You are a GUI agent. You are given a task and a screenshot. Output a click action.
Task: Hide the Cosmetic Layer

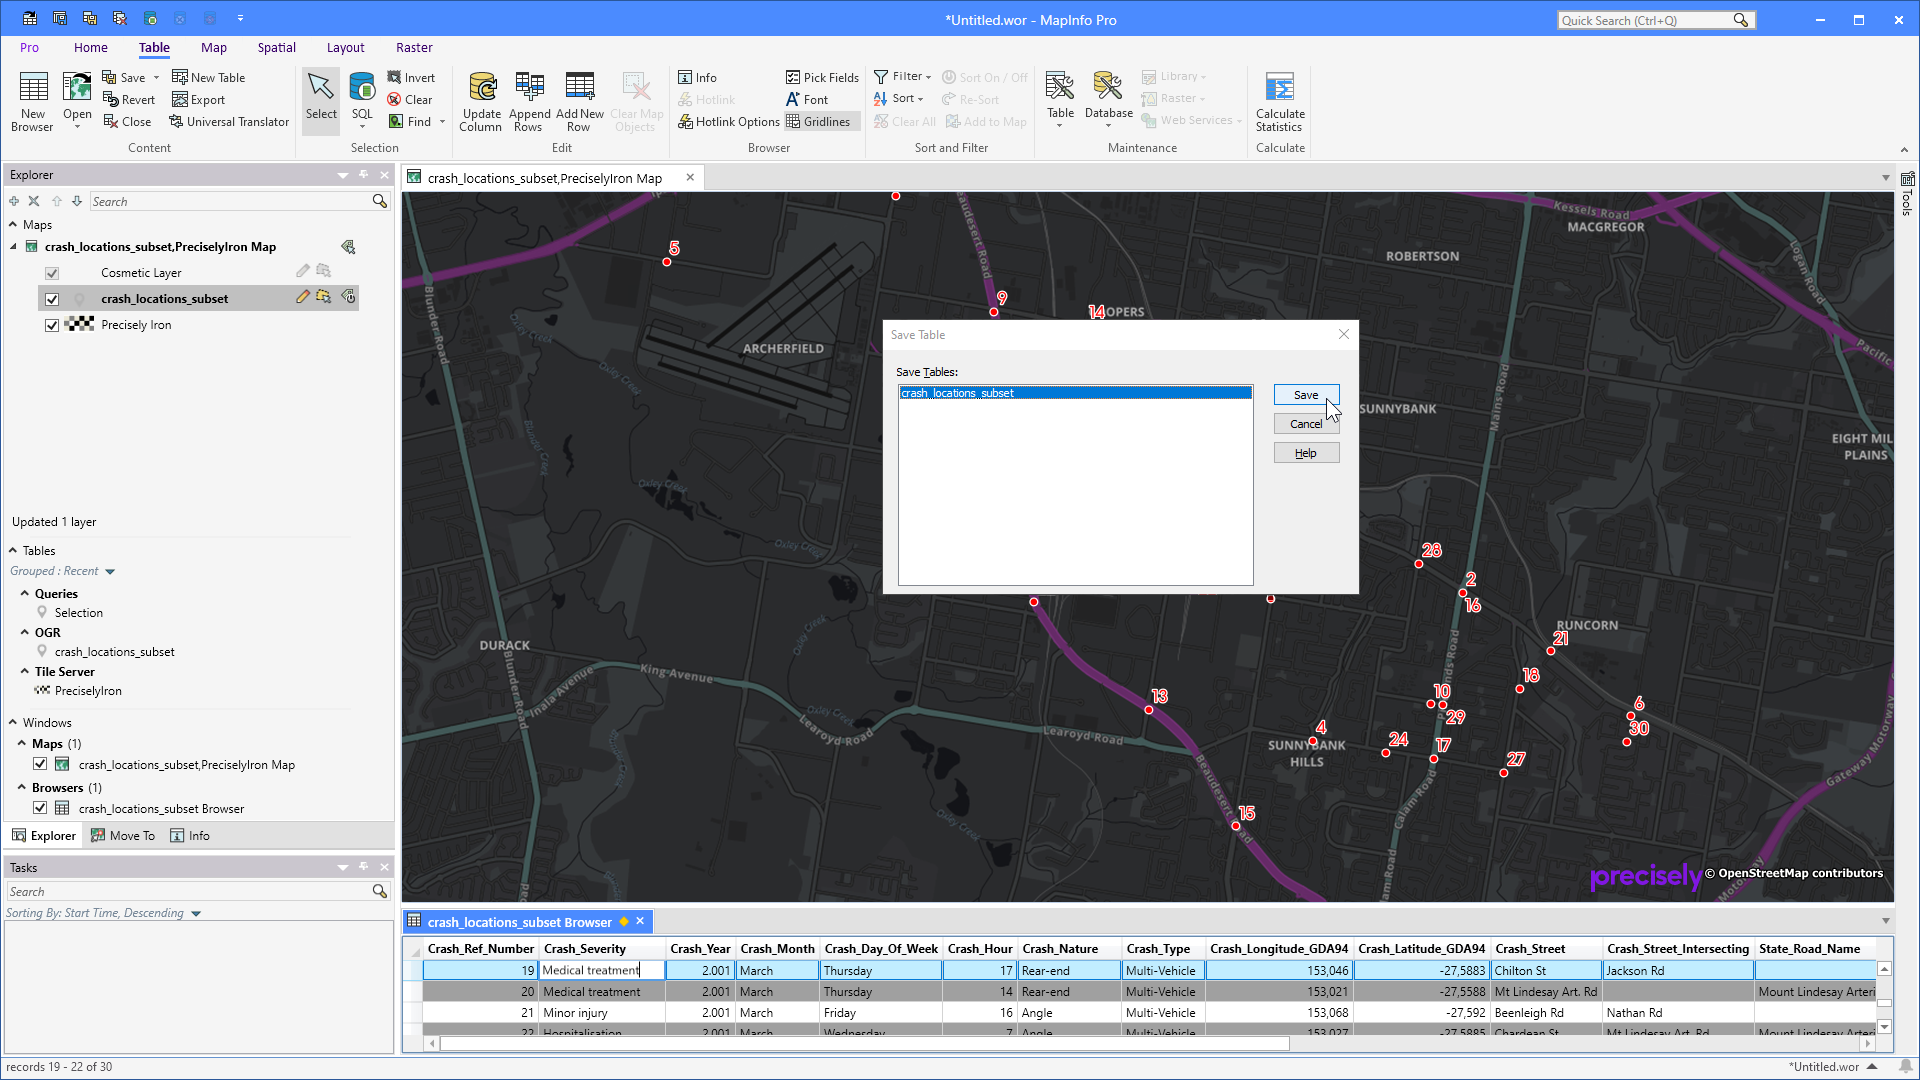[52, 272]
